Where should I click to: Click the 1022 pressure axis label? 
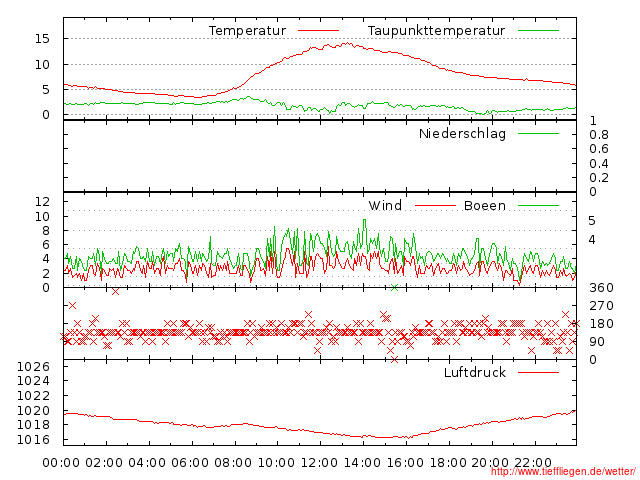33,396
